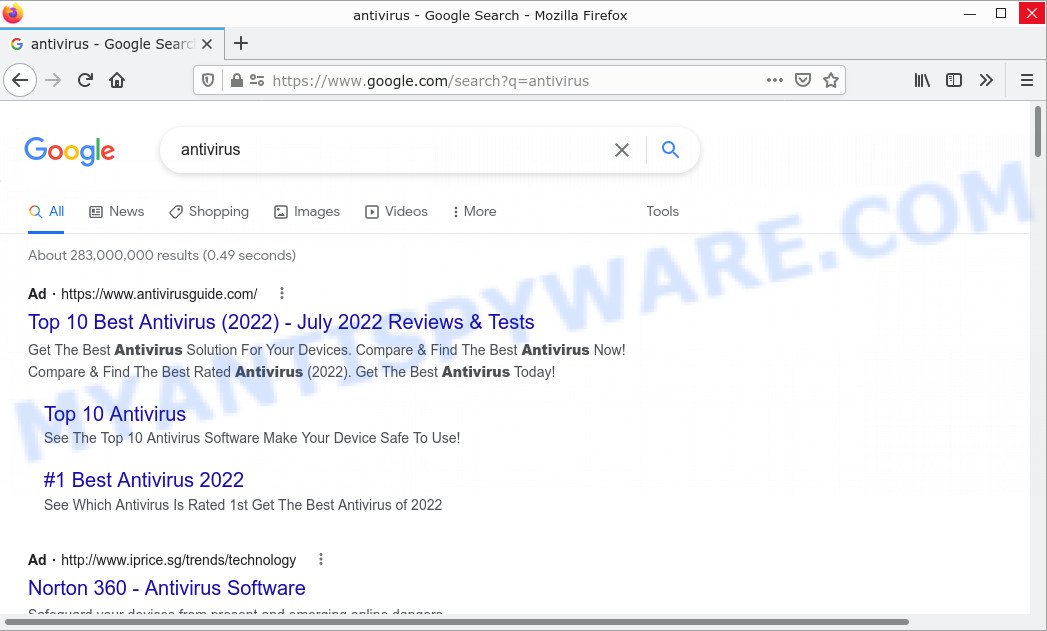Clear the search box with X
This screenshot has width=1047, height=631.
click(x=622, y=150)
